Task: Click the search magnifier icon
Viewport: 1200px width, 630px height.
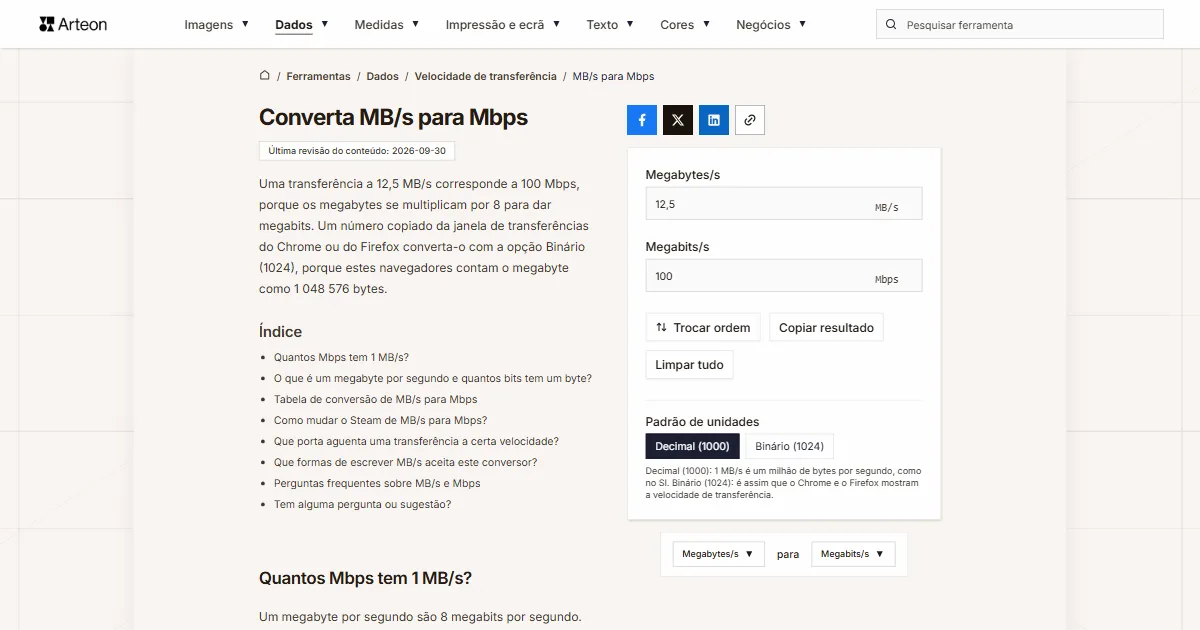Action: coord(891,25)
